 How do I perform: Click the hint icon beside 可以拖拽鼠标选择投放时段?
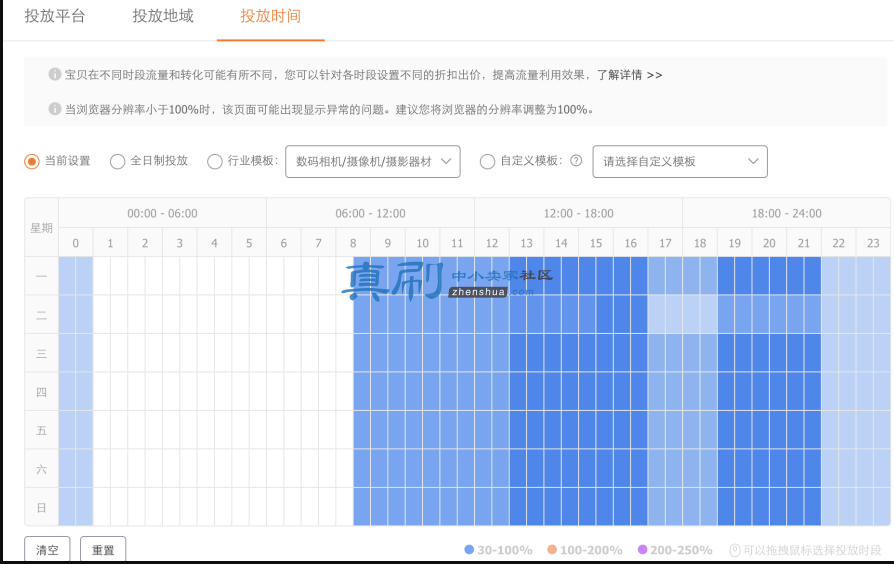click(x=735, y=550)
